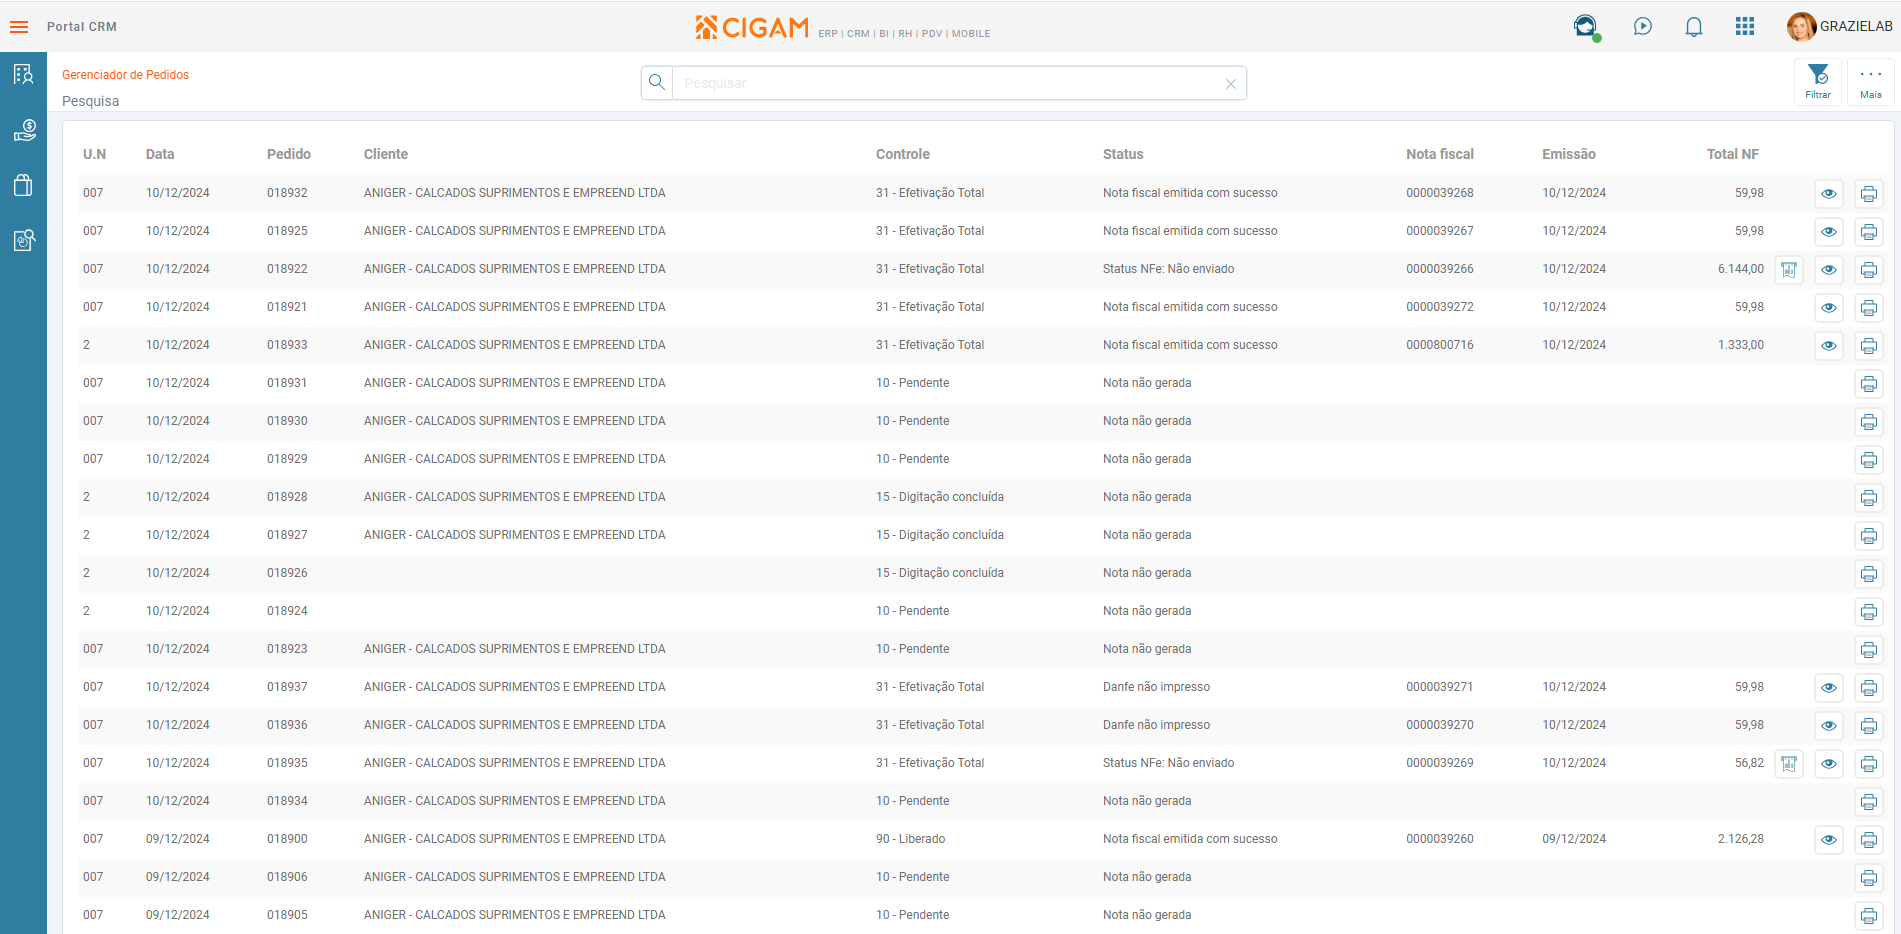The height and width of the screenshot is (934, 1901).
Task: Sort by the Data column header
Action: pos(160,154)
